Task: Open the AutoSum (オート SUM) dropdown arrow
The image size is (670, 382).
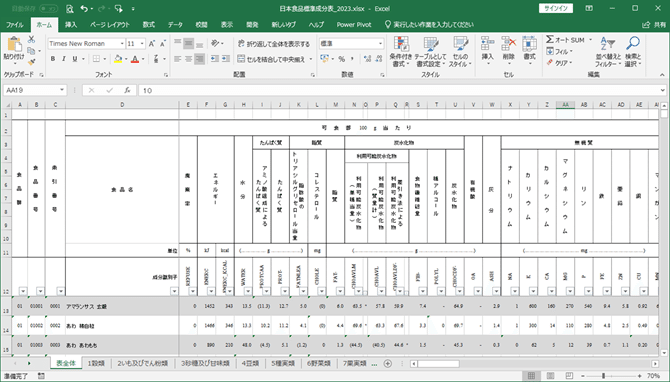Action: (x=591, y=40)
